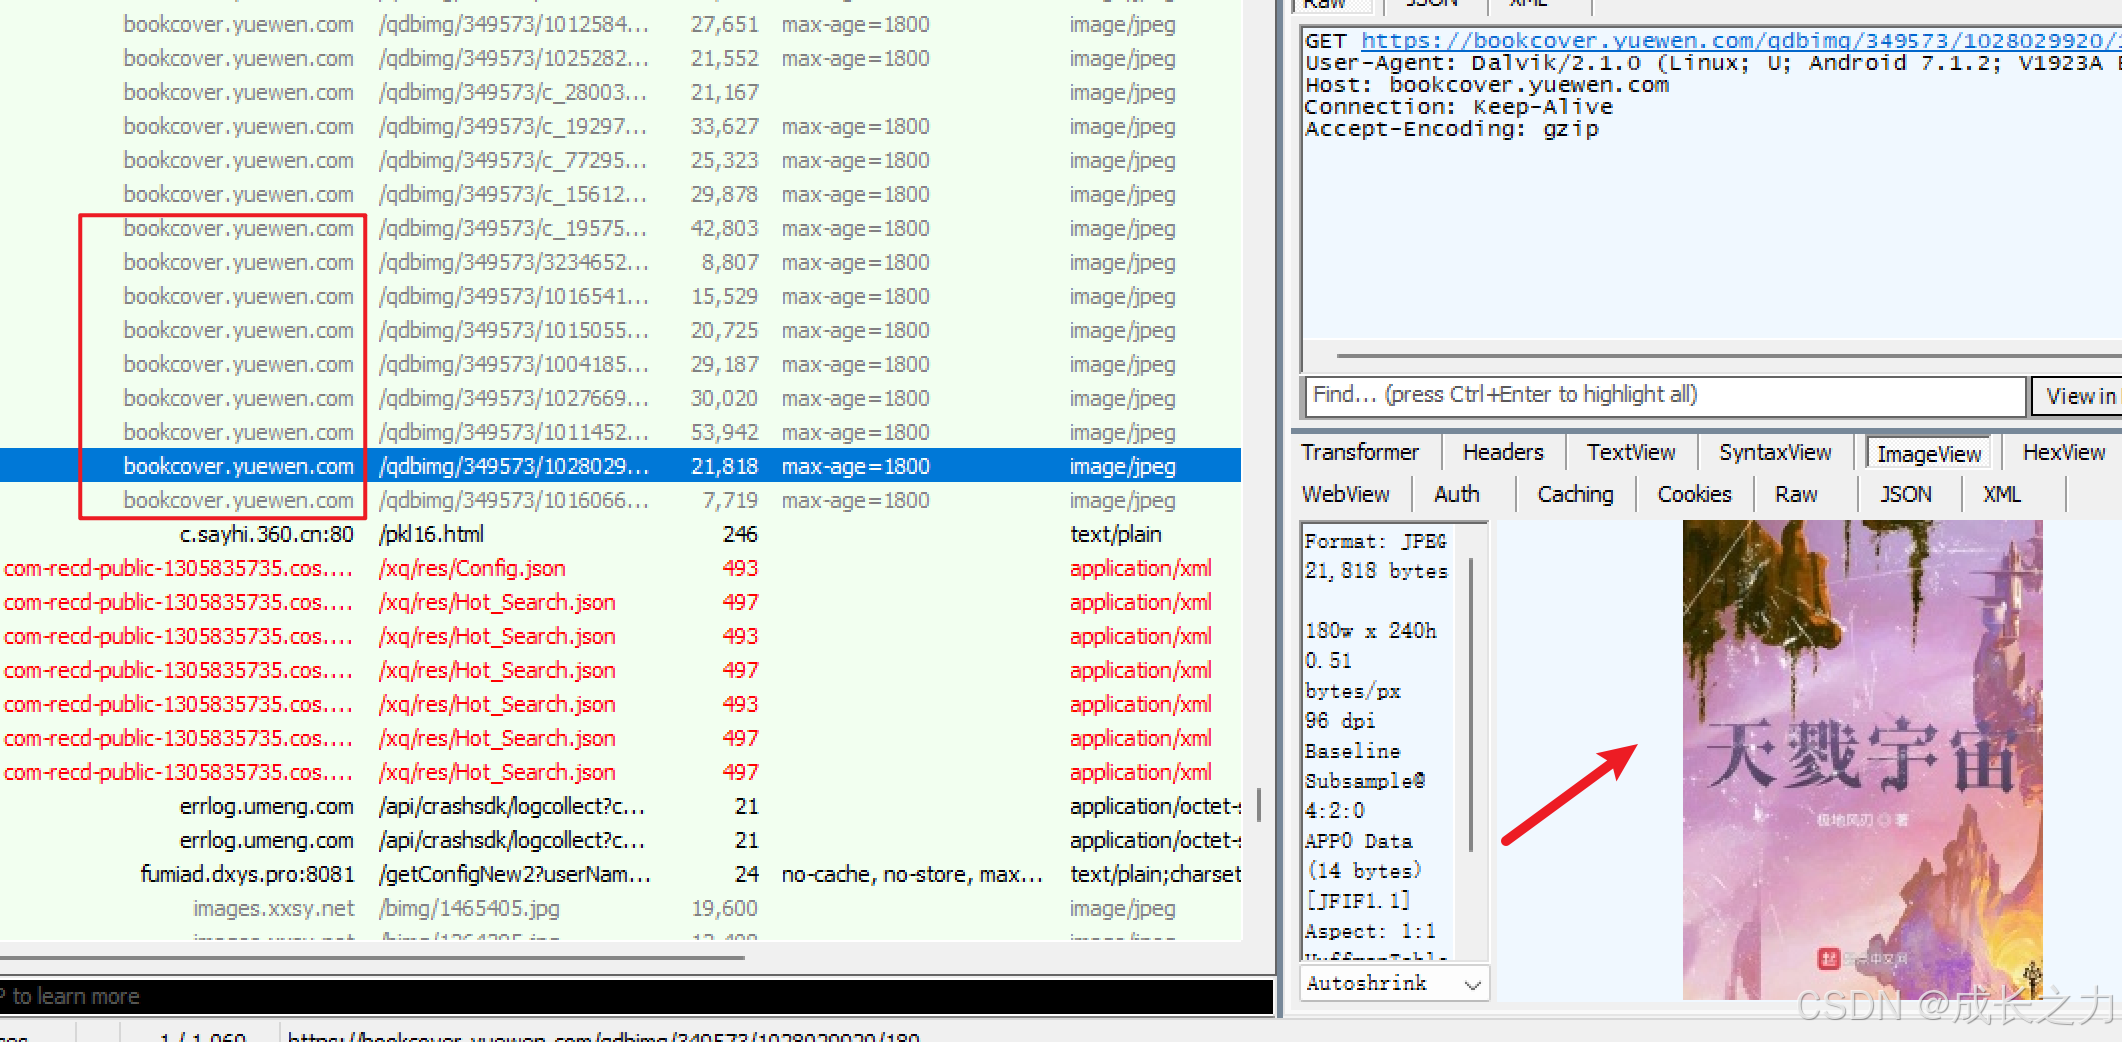The height and width of the screenshot is (1042, 2122).
Task: Click the text/plain;charset content type cell
Action: [x=1155, y=874]
